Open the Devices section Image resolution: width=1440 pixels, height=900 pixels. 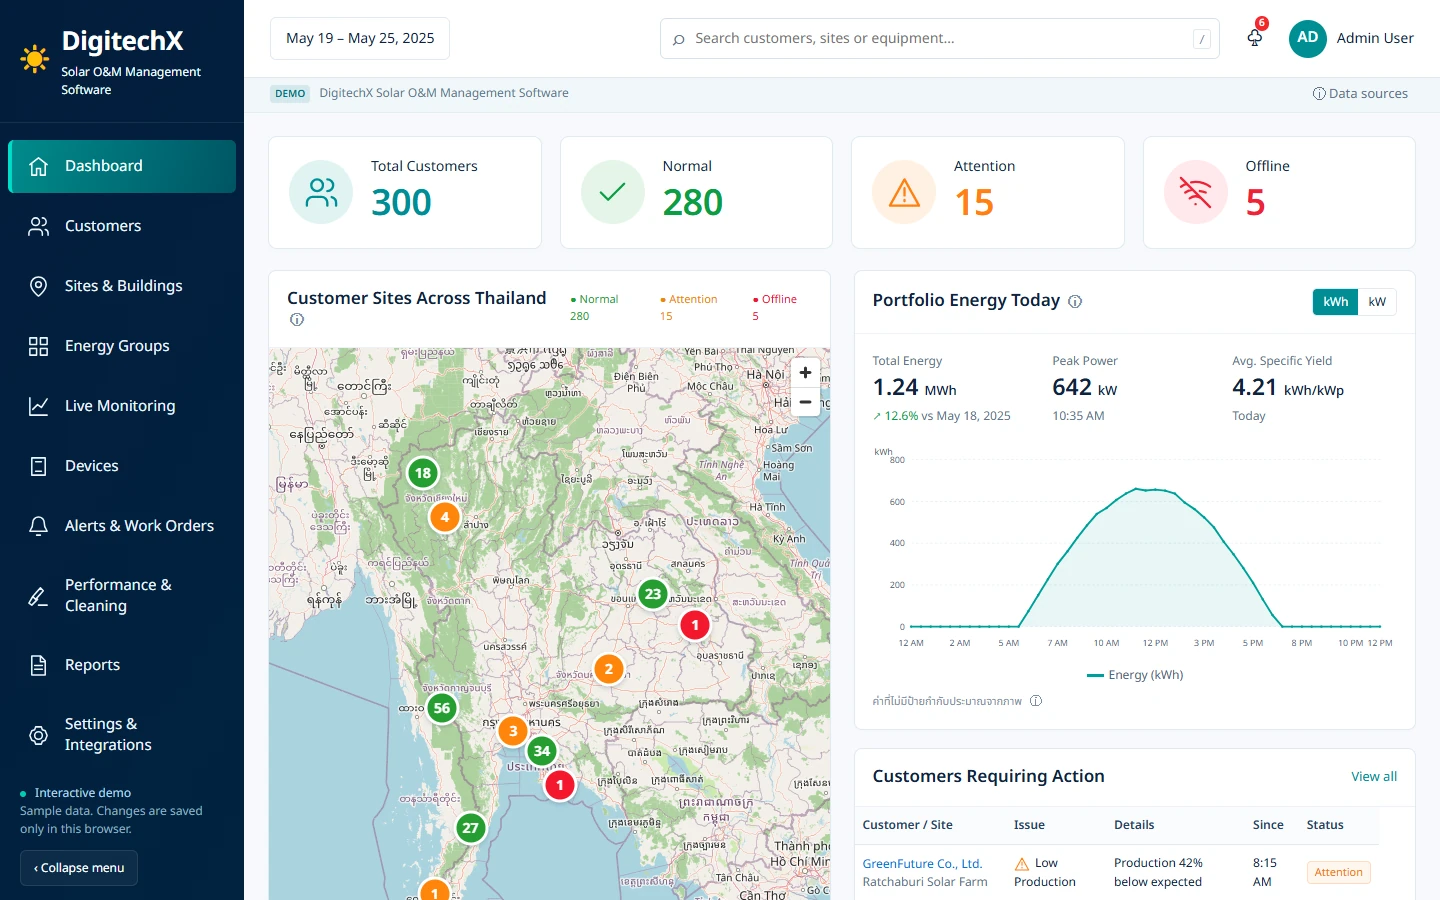pyautogui.click(x=122, y=466)
